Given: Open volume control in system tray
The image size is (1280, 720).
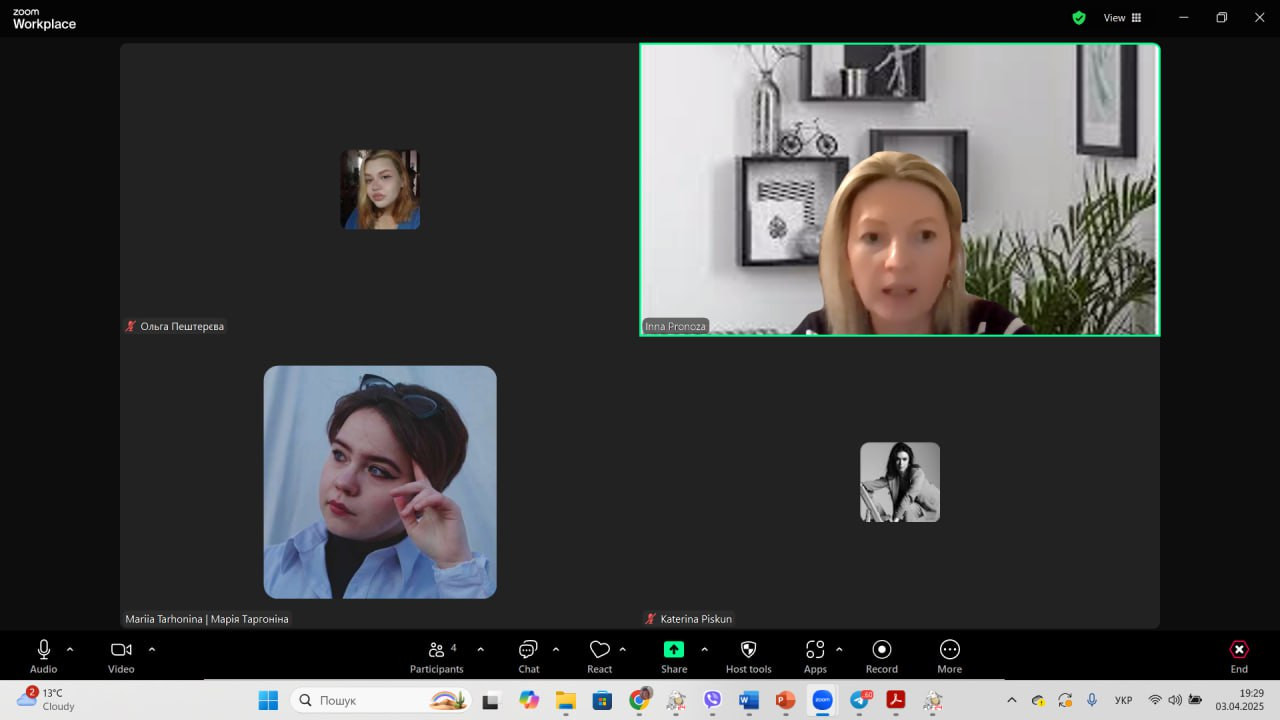Looking at the screenshot, I should pos(1175,700).
